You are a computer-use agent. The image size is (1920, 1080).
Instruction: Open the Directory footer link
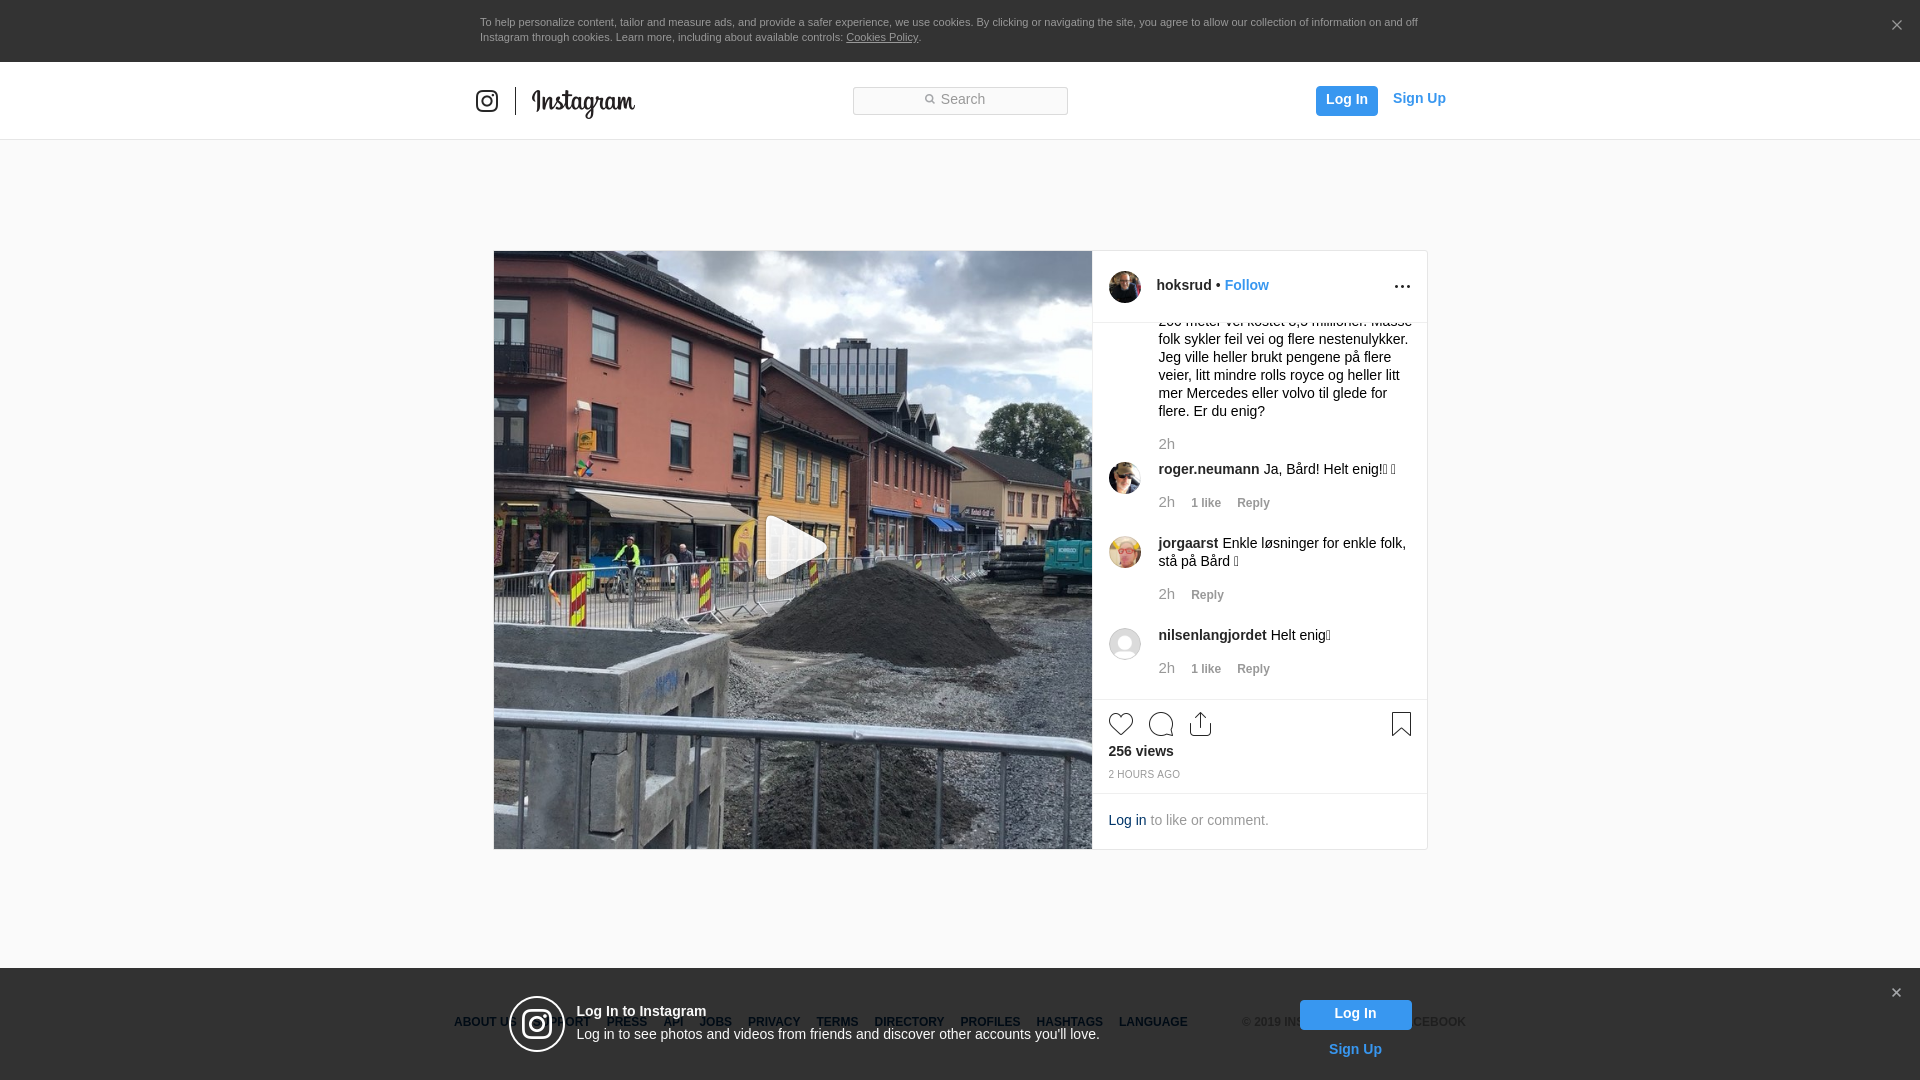(x=909, y=1022)
